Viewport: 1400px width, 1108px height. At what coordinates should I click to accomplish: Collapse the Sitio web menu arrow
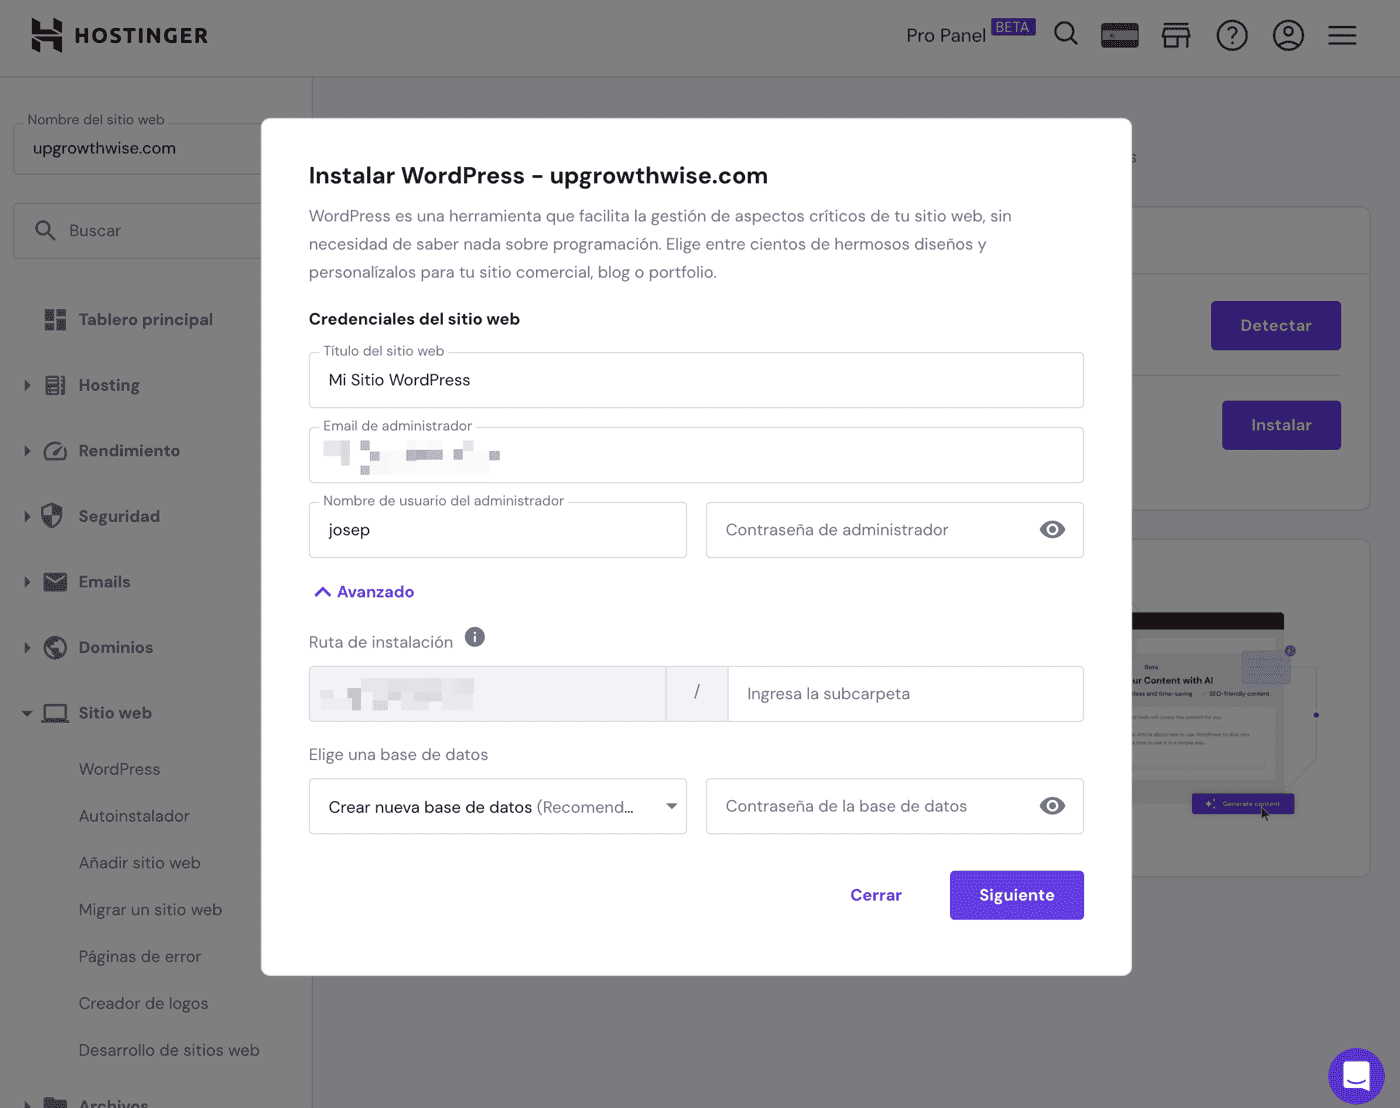[27, 713]
